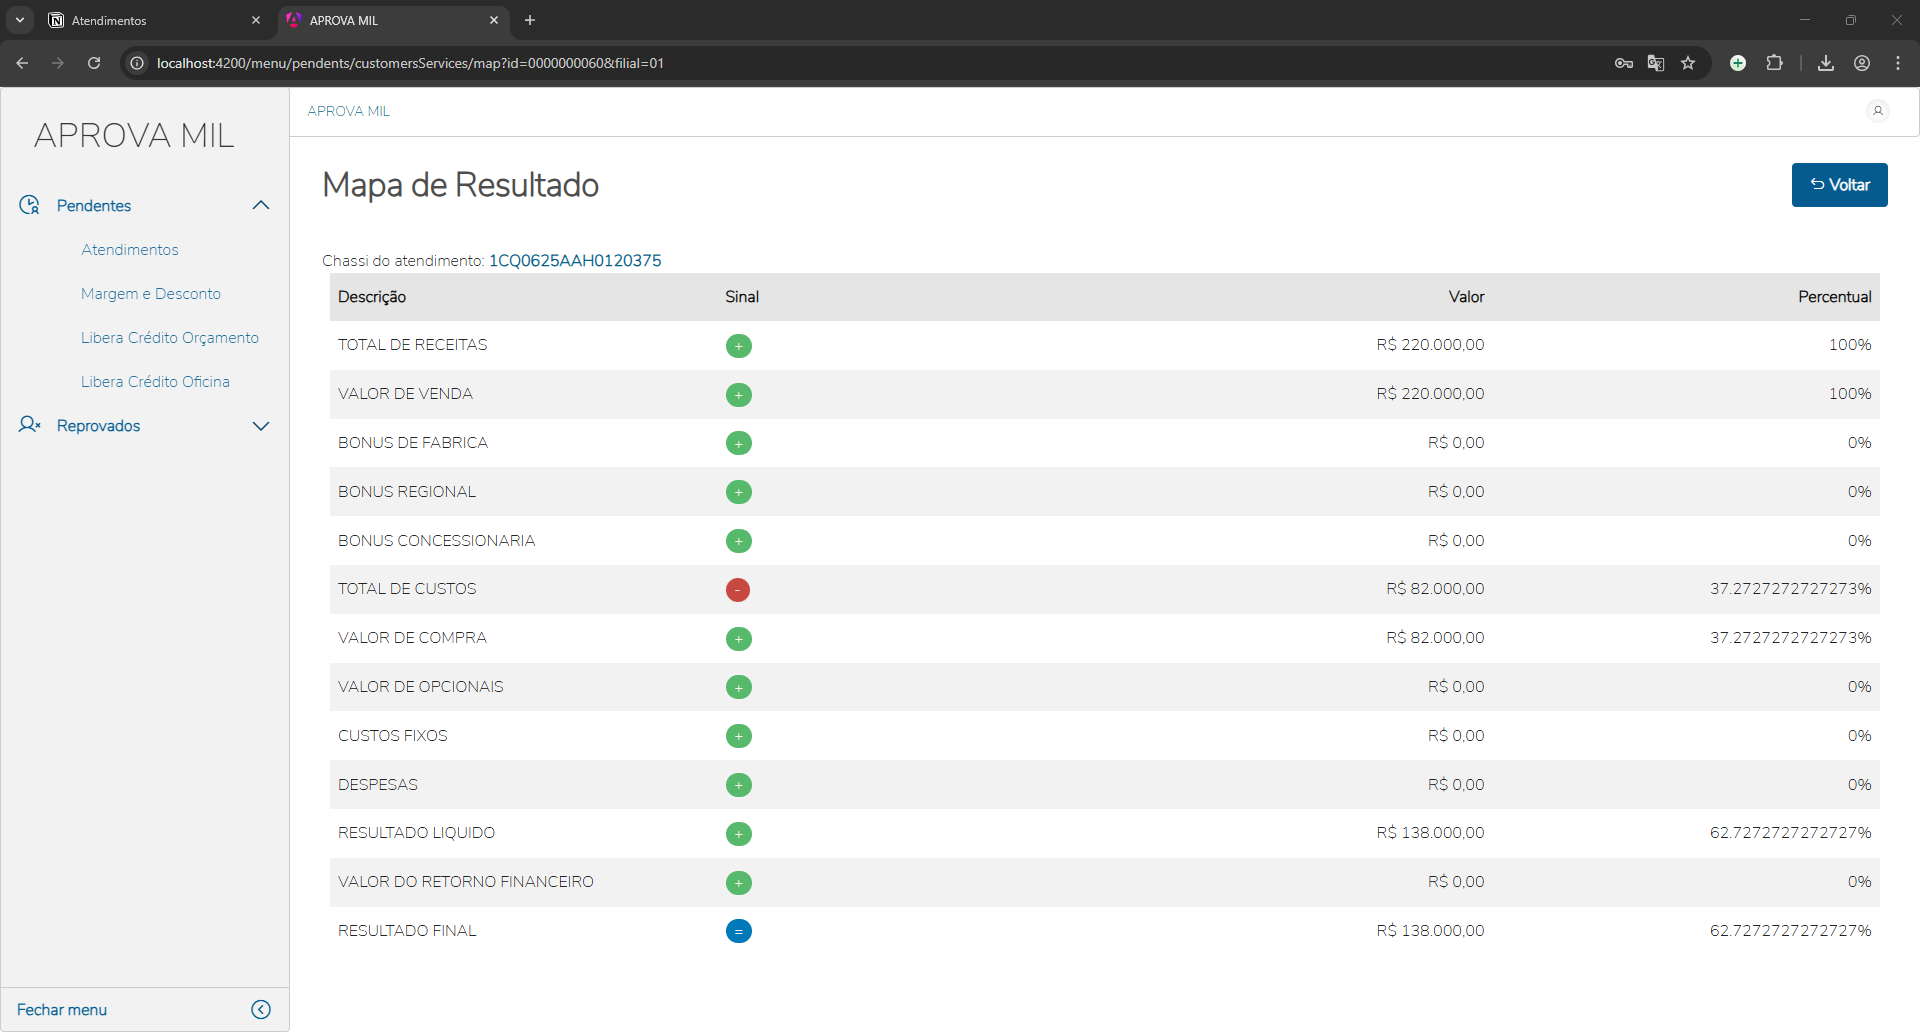Click the translate page icon
This screenshot has height=1032, width=1920.
pyautogui.click(x=1656, y=63)
